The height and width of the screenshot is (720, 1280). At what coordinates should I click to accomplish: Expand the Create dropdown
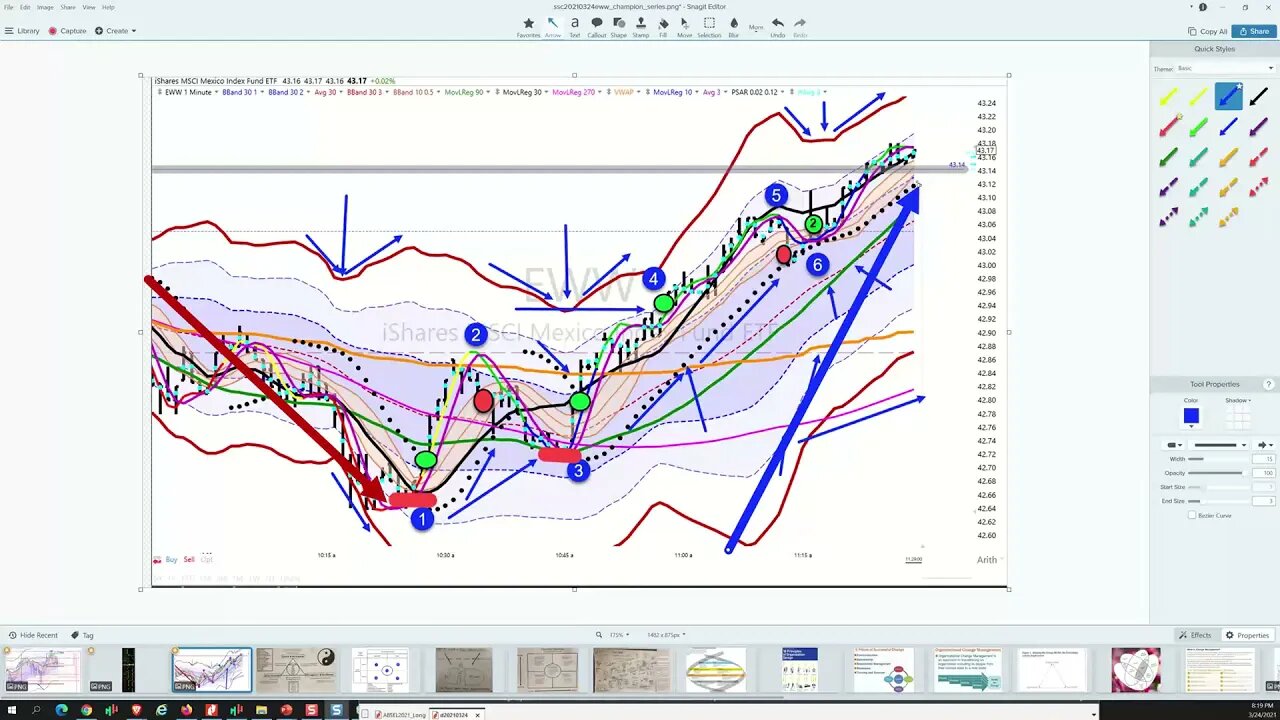[116, 31]
